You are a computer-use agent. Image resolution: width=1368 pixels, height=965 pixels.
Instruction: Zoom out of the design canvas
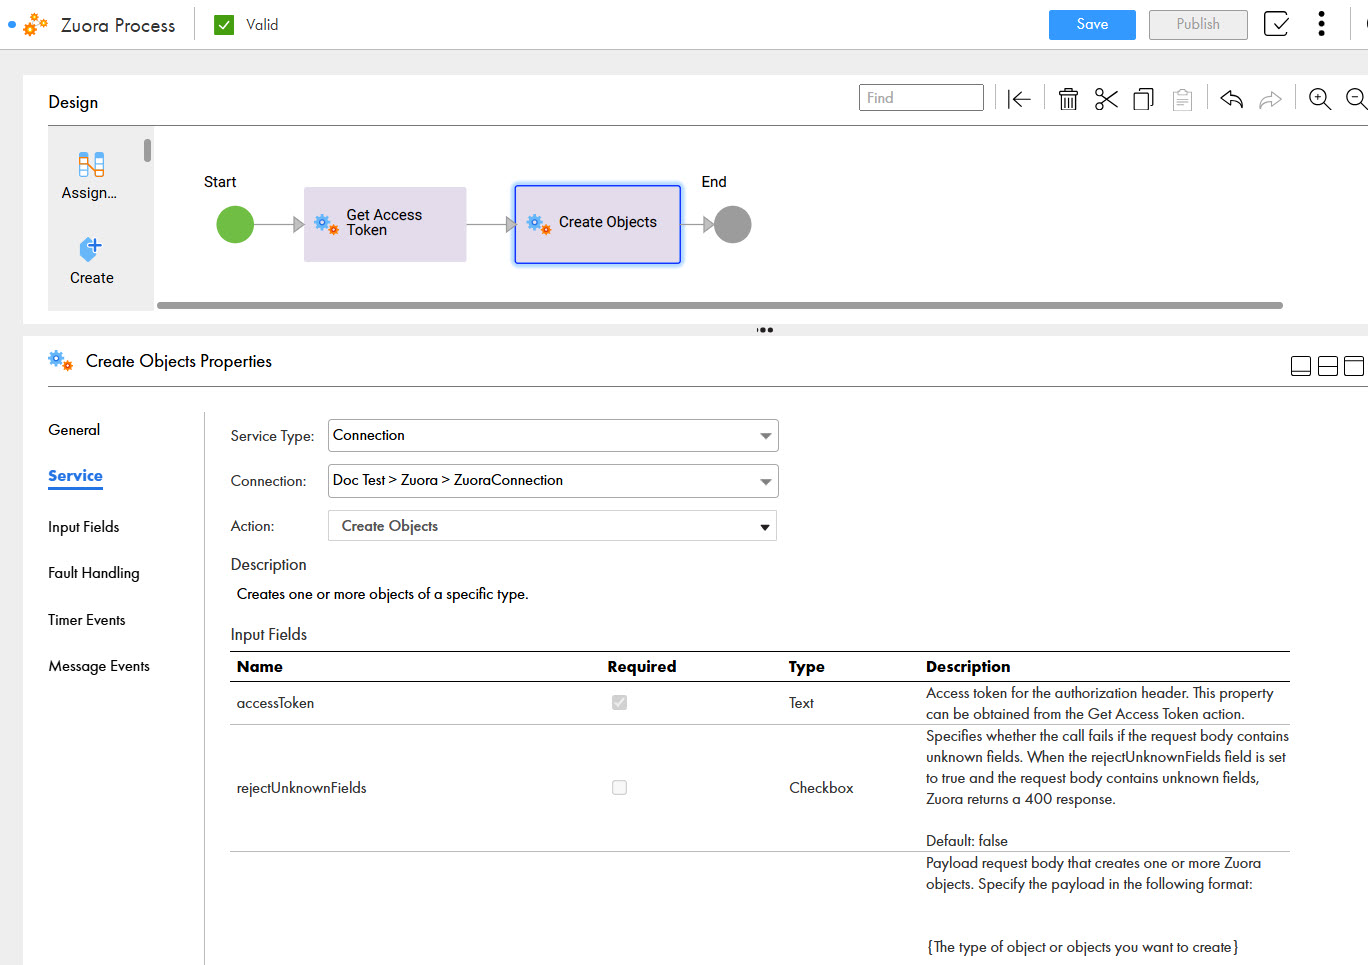click(1356, 99)
